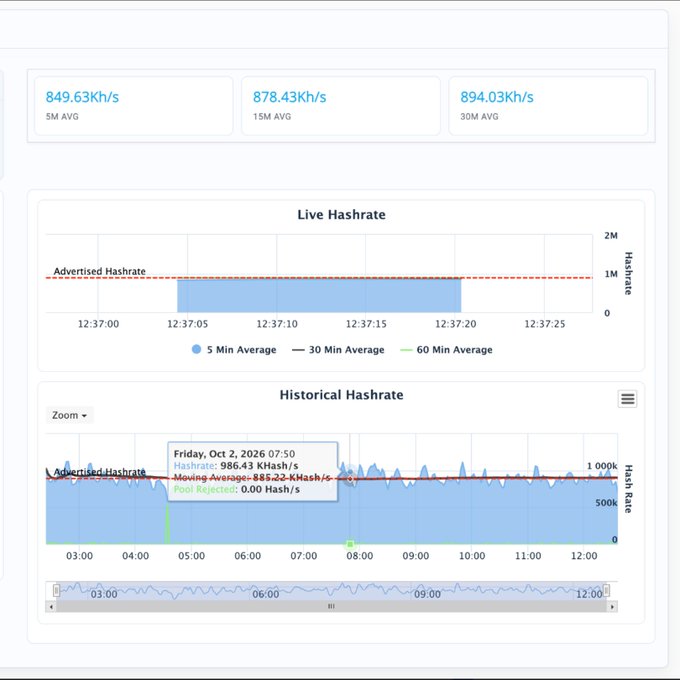Click the highlighted hashrate point near 07:50

(x=350, y=472)
